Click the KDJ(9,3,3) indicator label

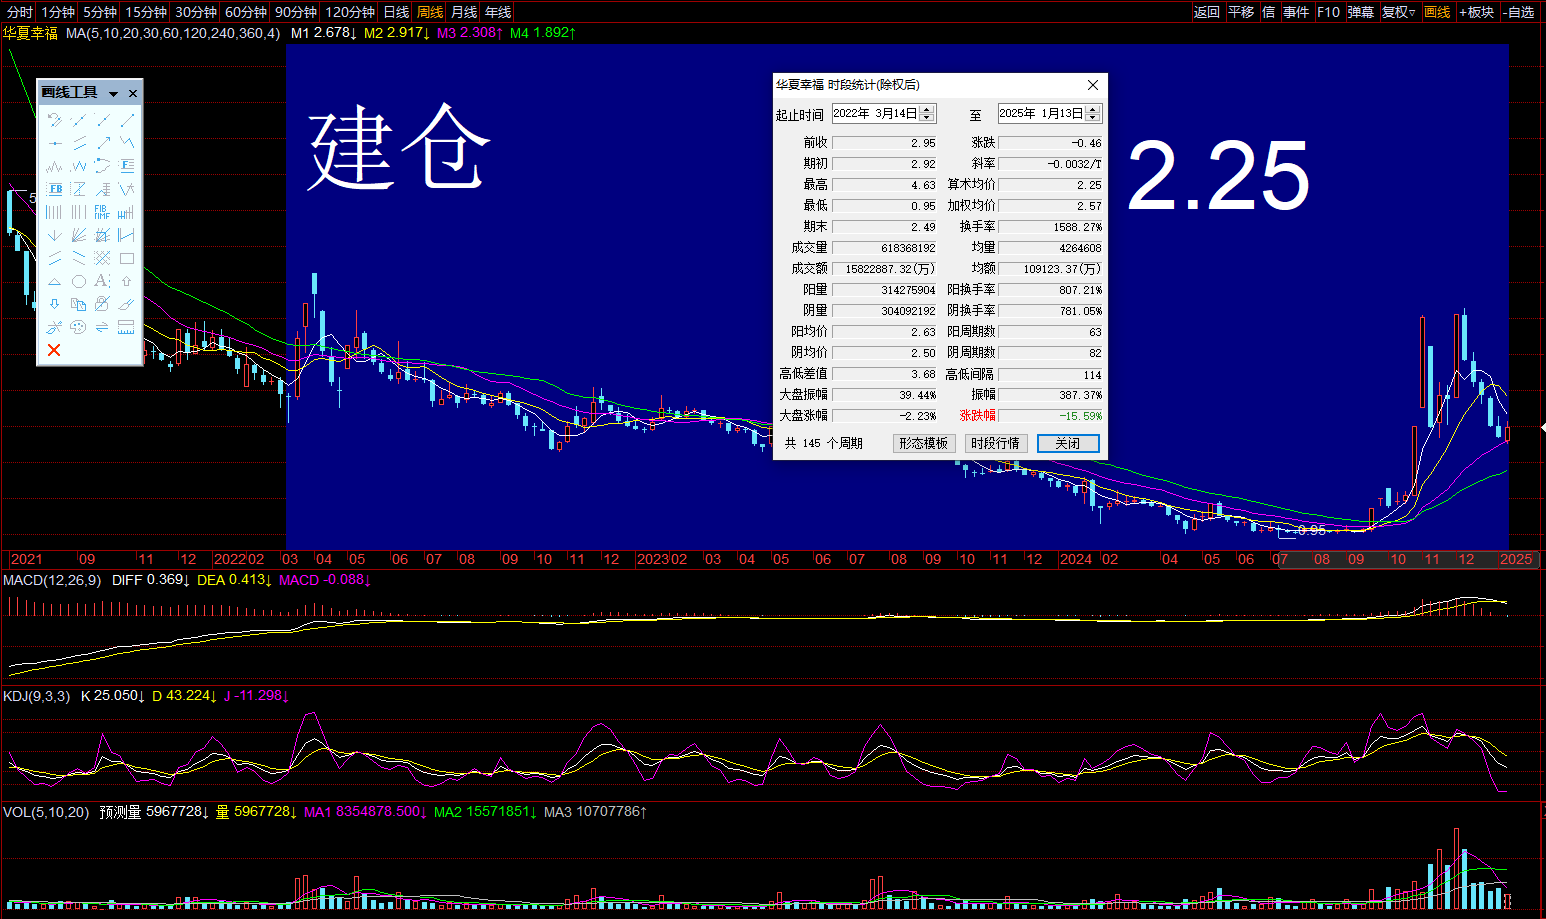click(x=37, y=696)
